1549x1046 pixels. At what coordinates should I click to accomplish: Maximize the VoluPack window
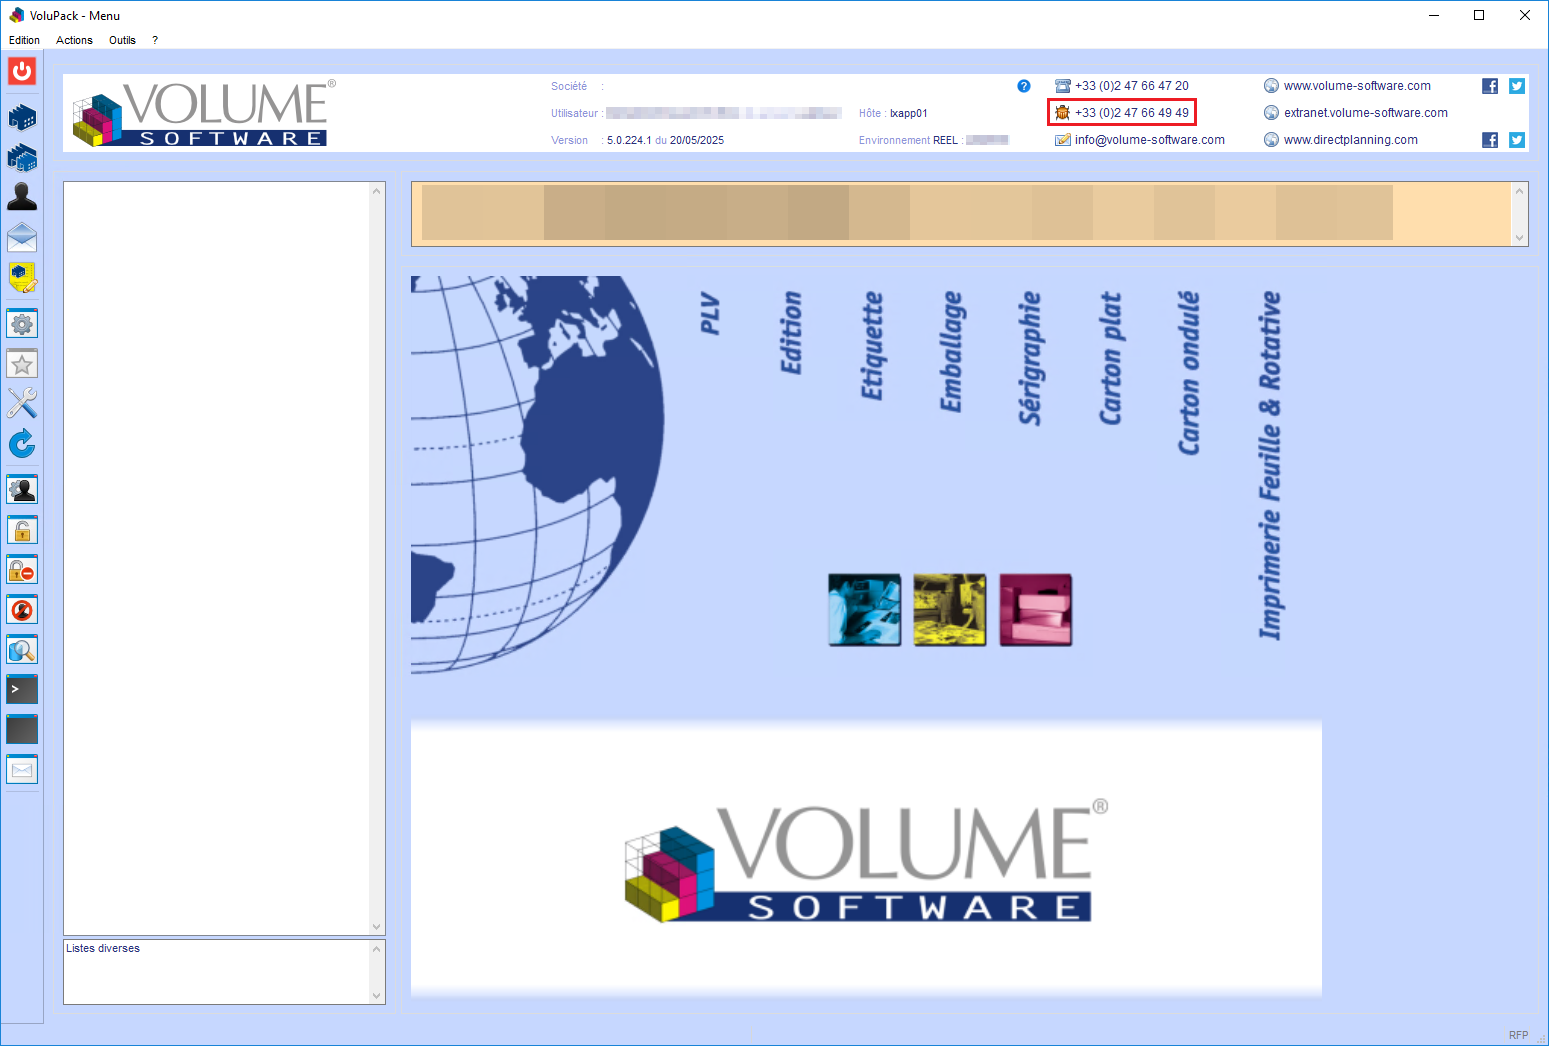pos(1479,15)
